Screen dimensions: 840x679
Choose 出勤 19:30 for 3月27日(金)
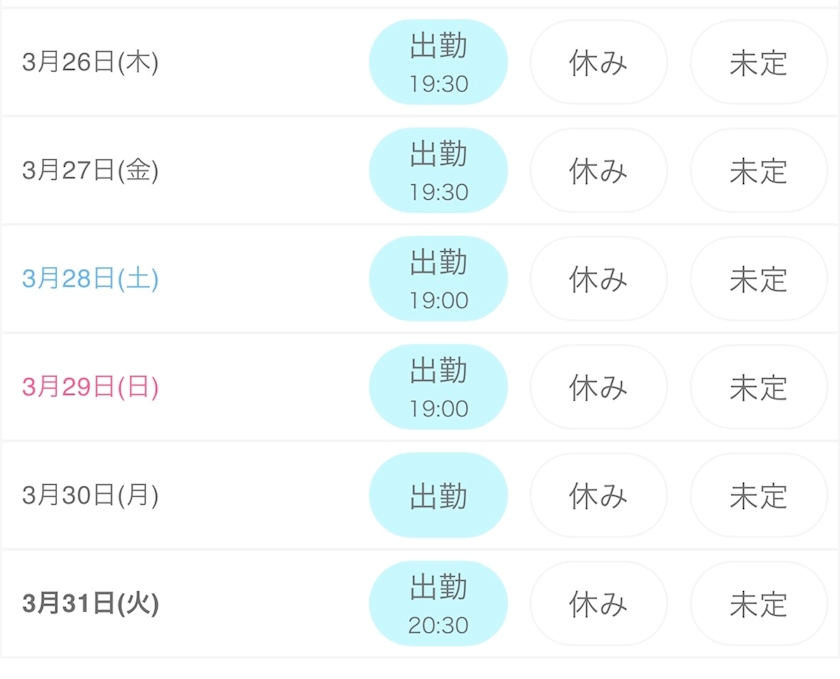click(438, 170)
